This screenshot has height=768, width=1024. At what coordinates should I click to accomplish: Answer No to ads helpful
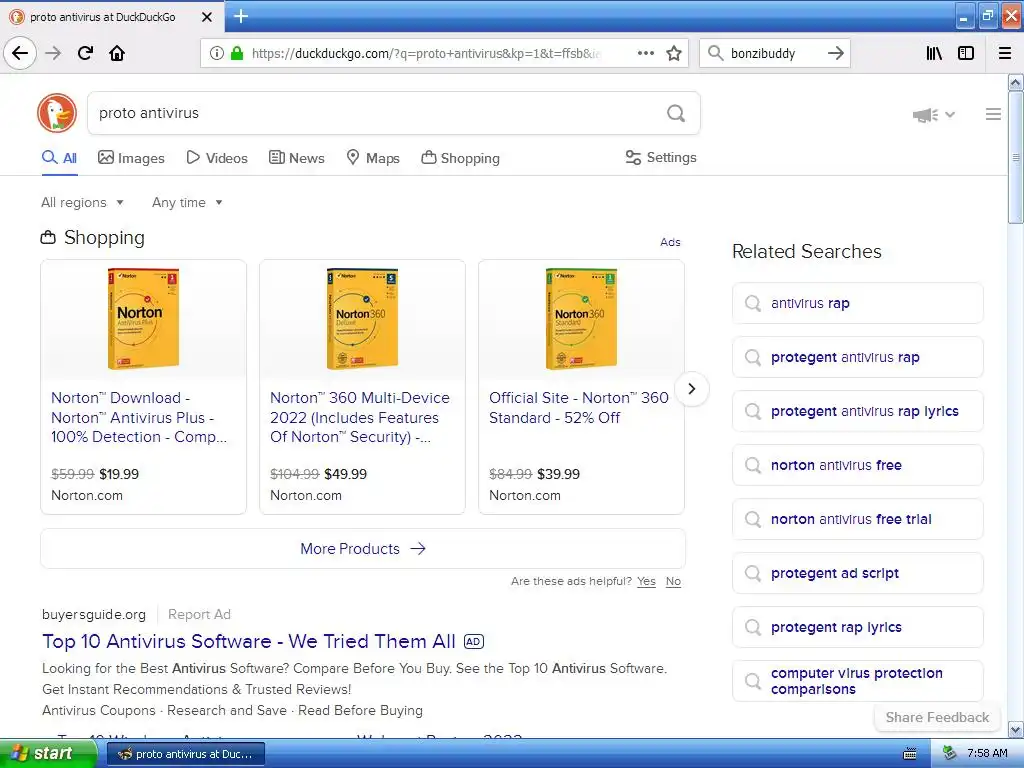click(673, 581)
